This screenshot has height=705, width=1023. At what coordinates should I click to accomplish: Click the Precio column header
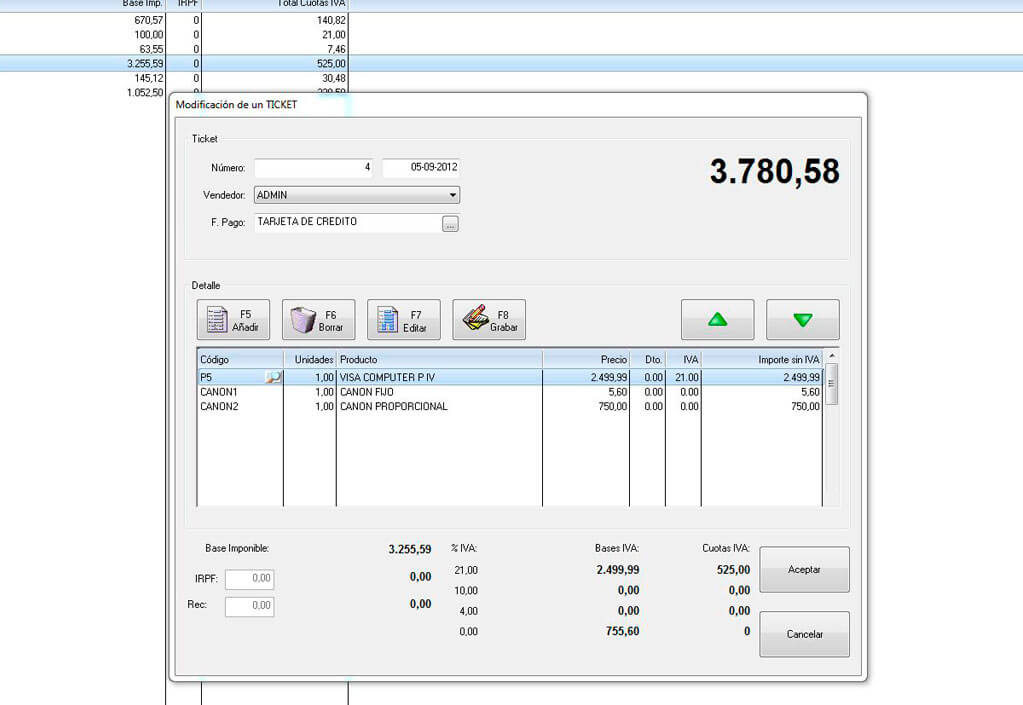[x=586, y=359]
